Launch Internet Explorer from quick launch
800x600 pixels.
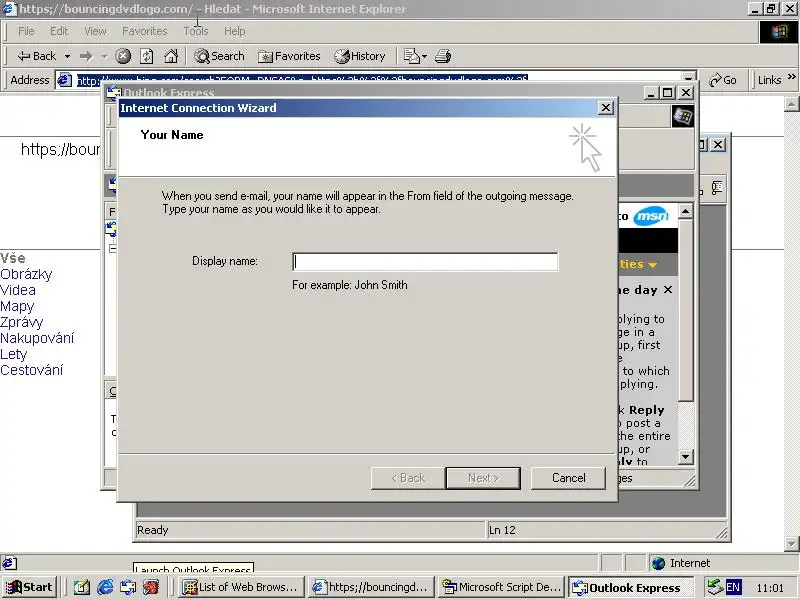pyautogui.click(x=105, y=588)
